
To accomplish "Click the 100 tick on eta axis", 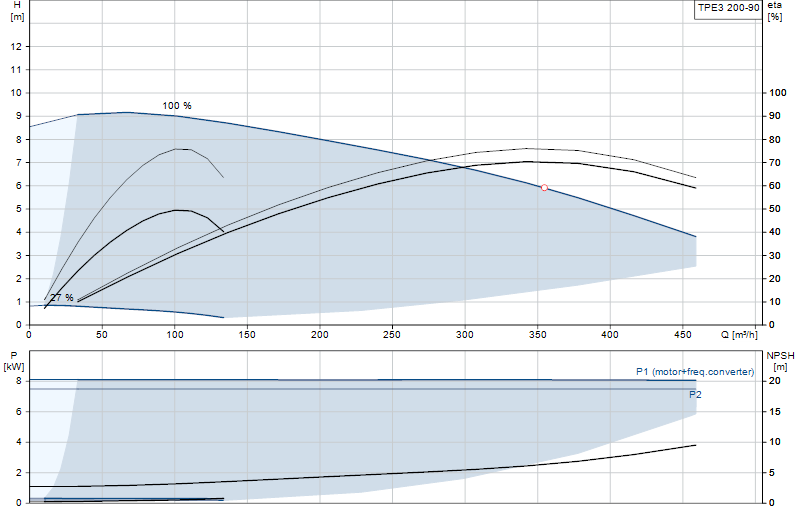I will click(x=778, y=92).
